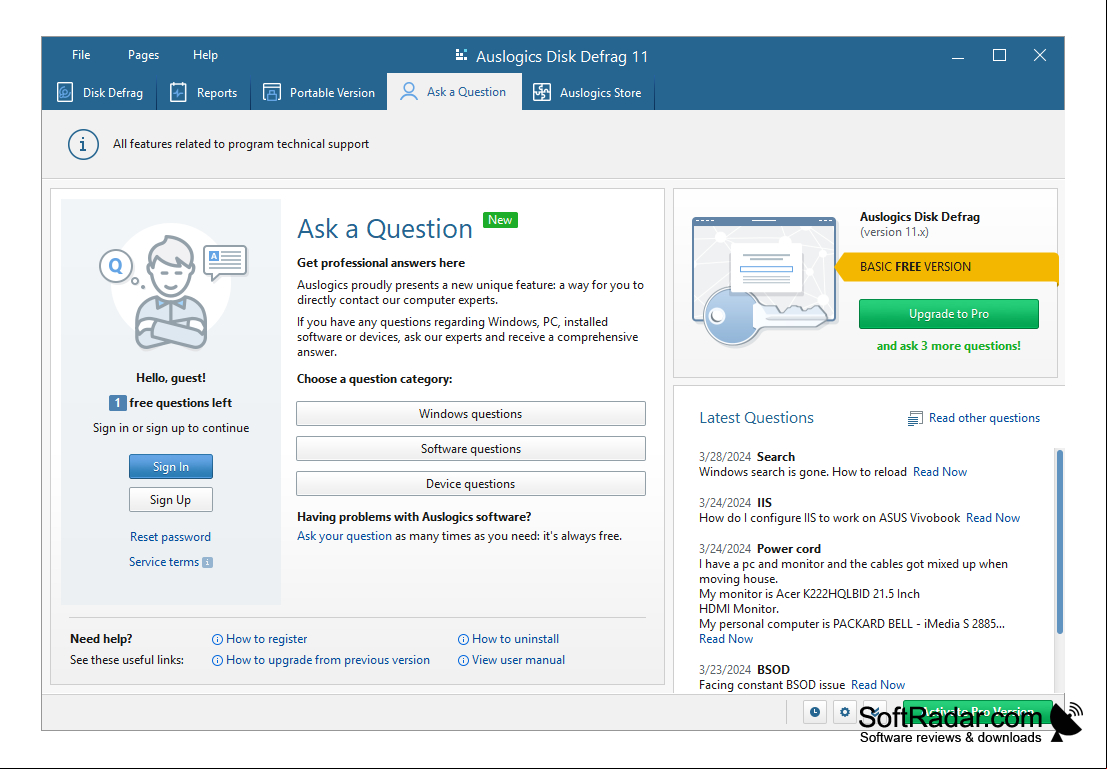The width and height of the screenshot is (1107, 769).
Task: Click the '1 free questions left' counter
Action: 170,403
